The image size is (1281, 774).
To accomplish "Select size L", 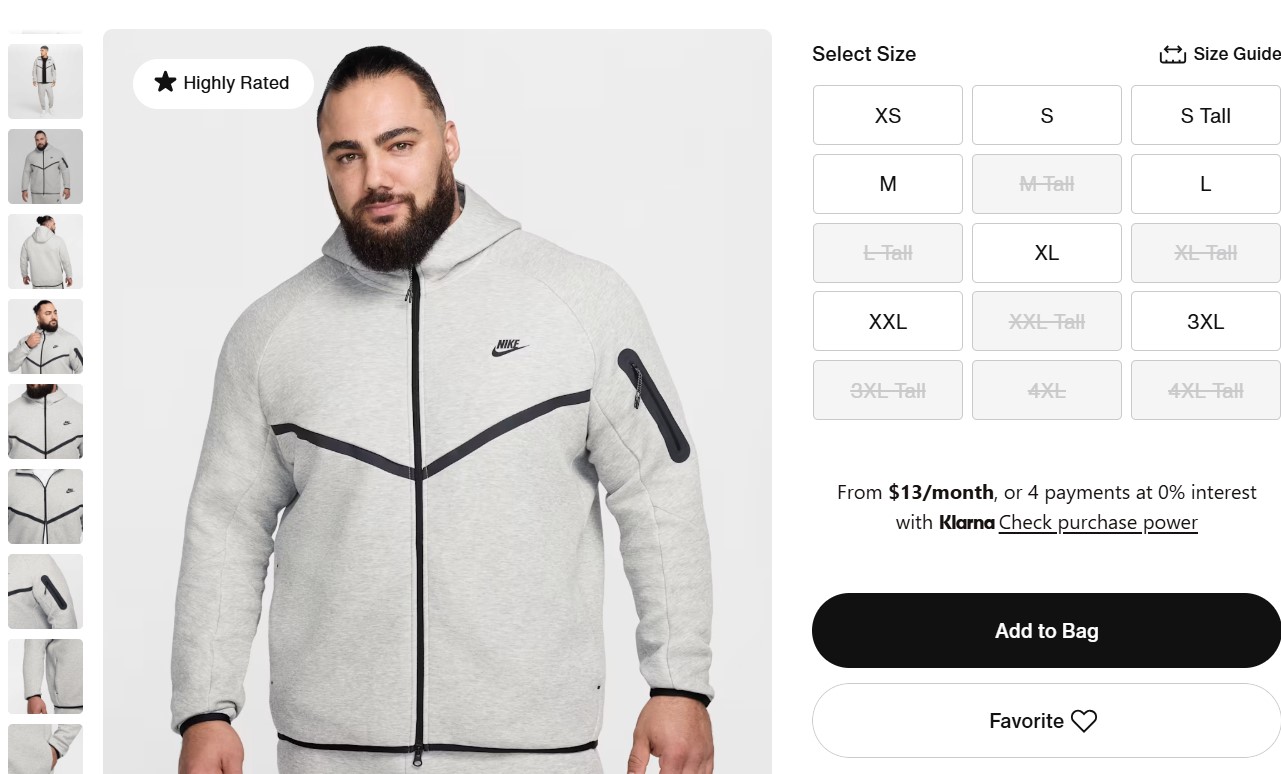I will [1205, 184].
